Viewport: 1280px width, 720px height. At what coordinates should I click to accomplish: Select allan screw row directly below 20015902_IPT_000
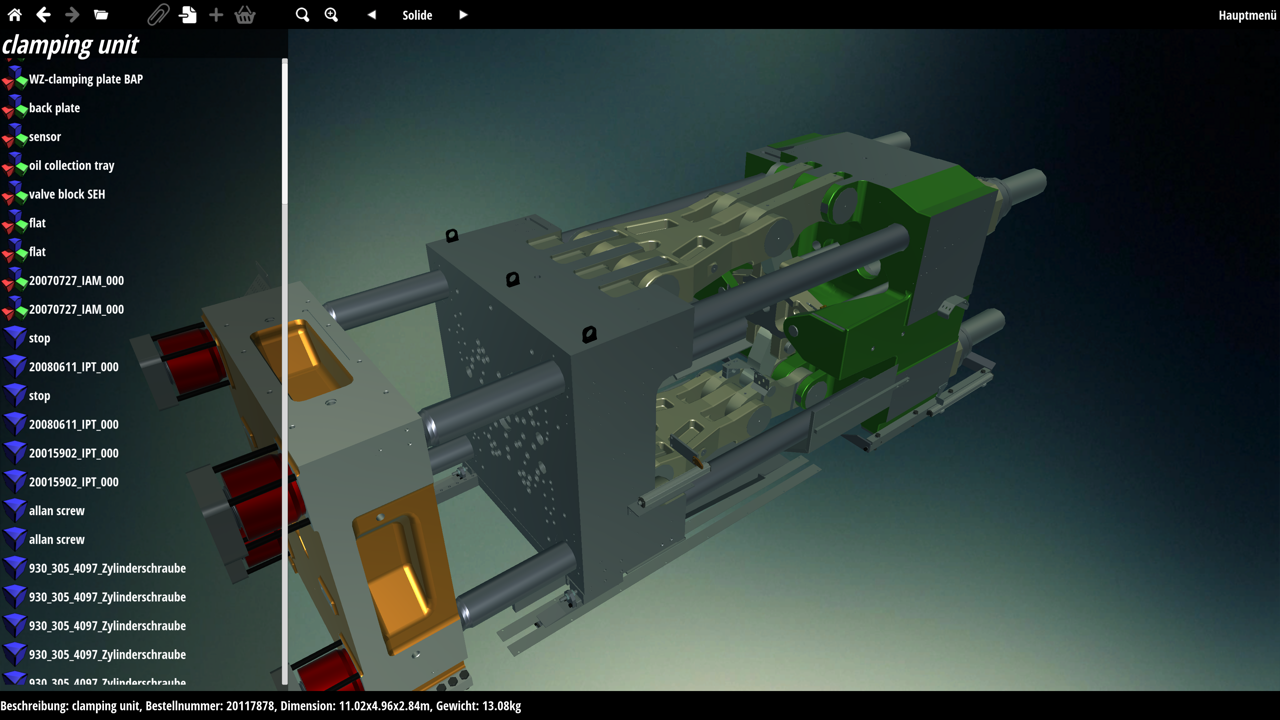click(142, 511)
